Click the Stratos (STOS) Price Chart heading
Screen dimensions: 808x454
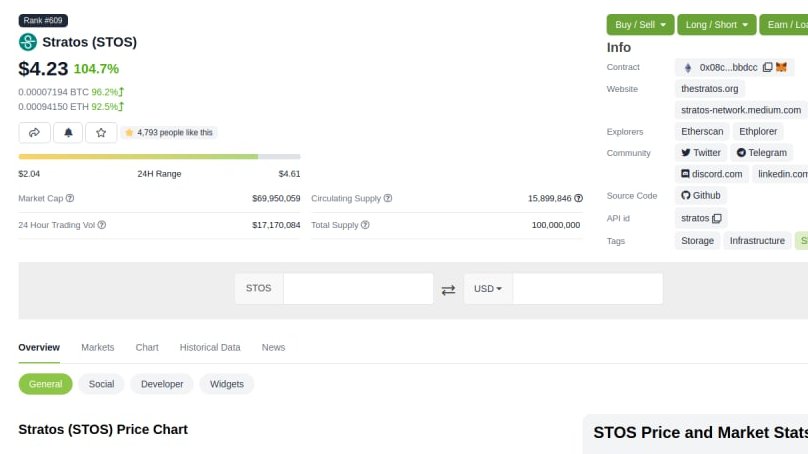[x=103, y=429]
